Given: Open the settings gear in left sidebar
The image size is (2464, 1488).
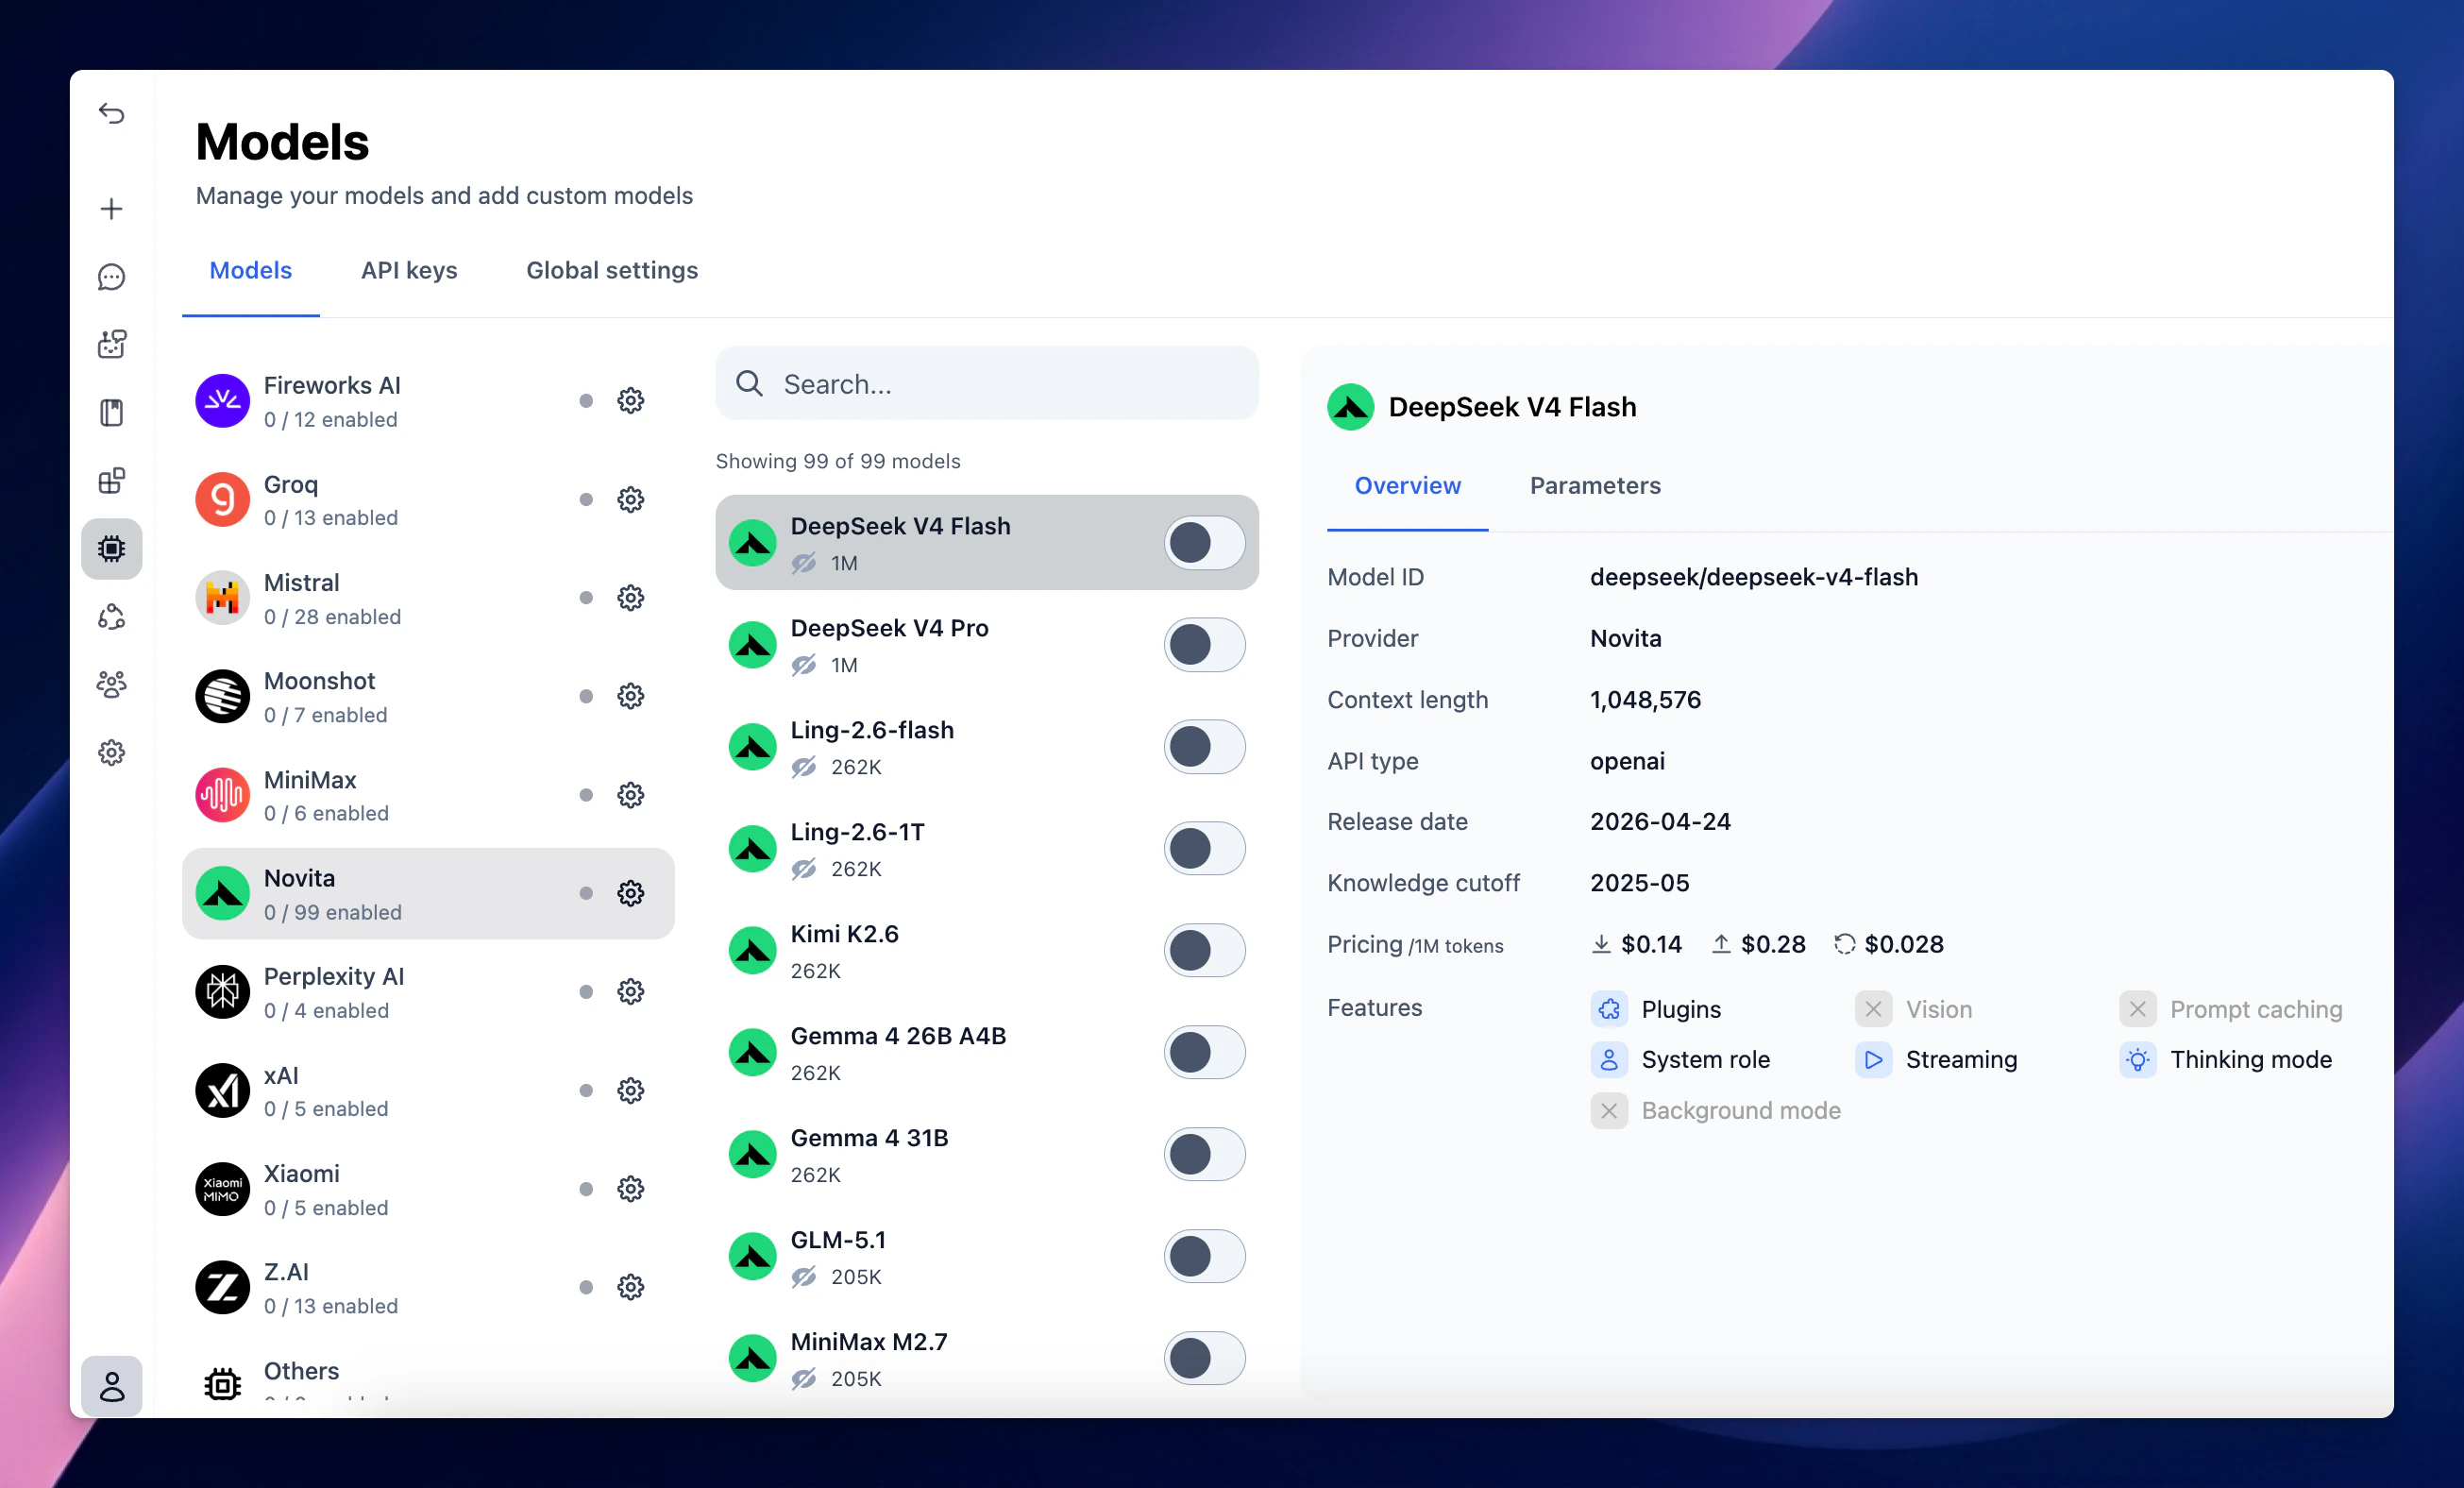Looking at the screenshot, I should click(111, 752).
